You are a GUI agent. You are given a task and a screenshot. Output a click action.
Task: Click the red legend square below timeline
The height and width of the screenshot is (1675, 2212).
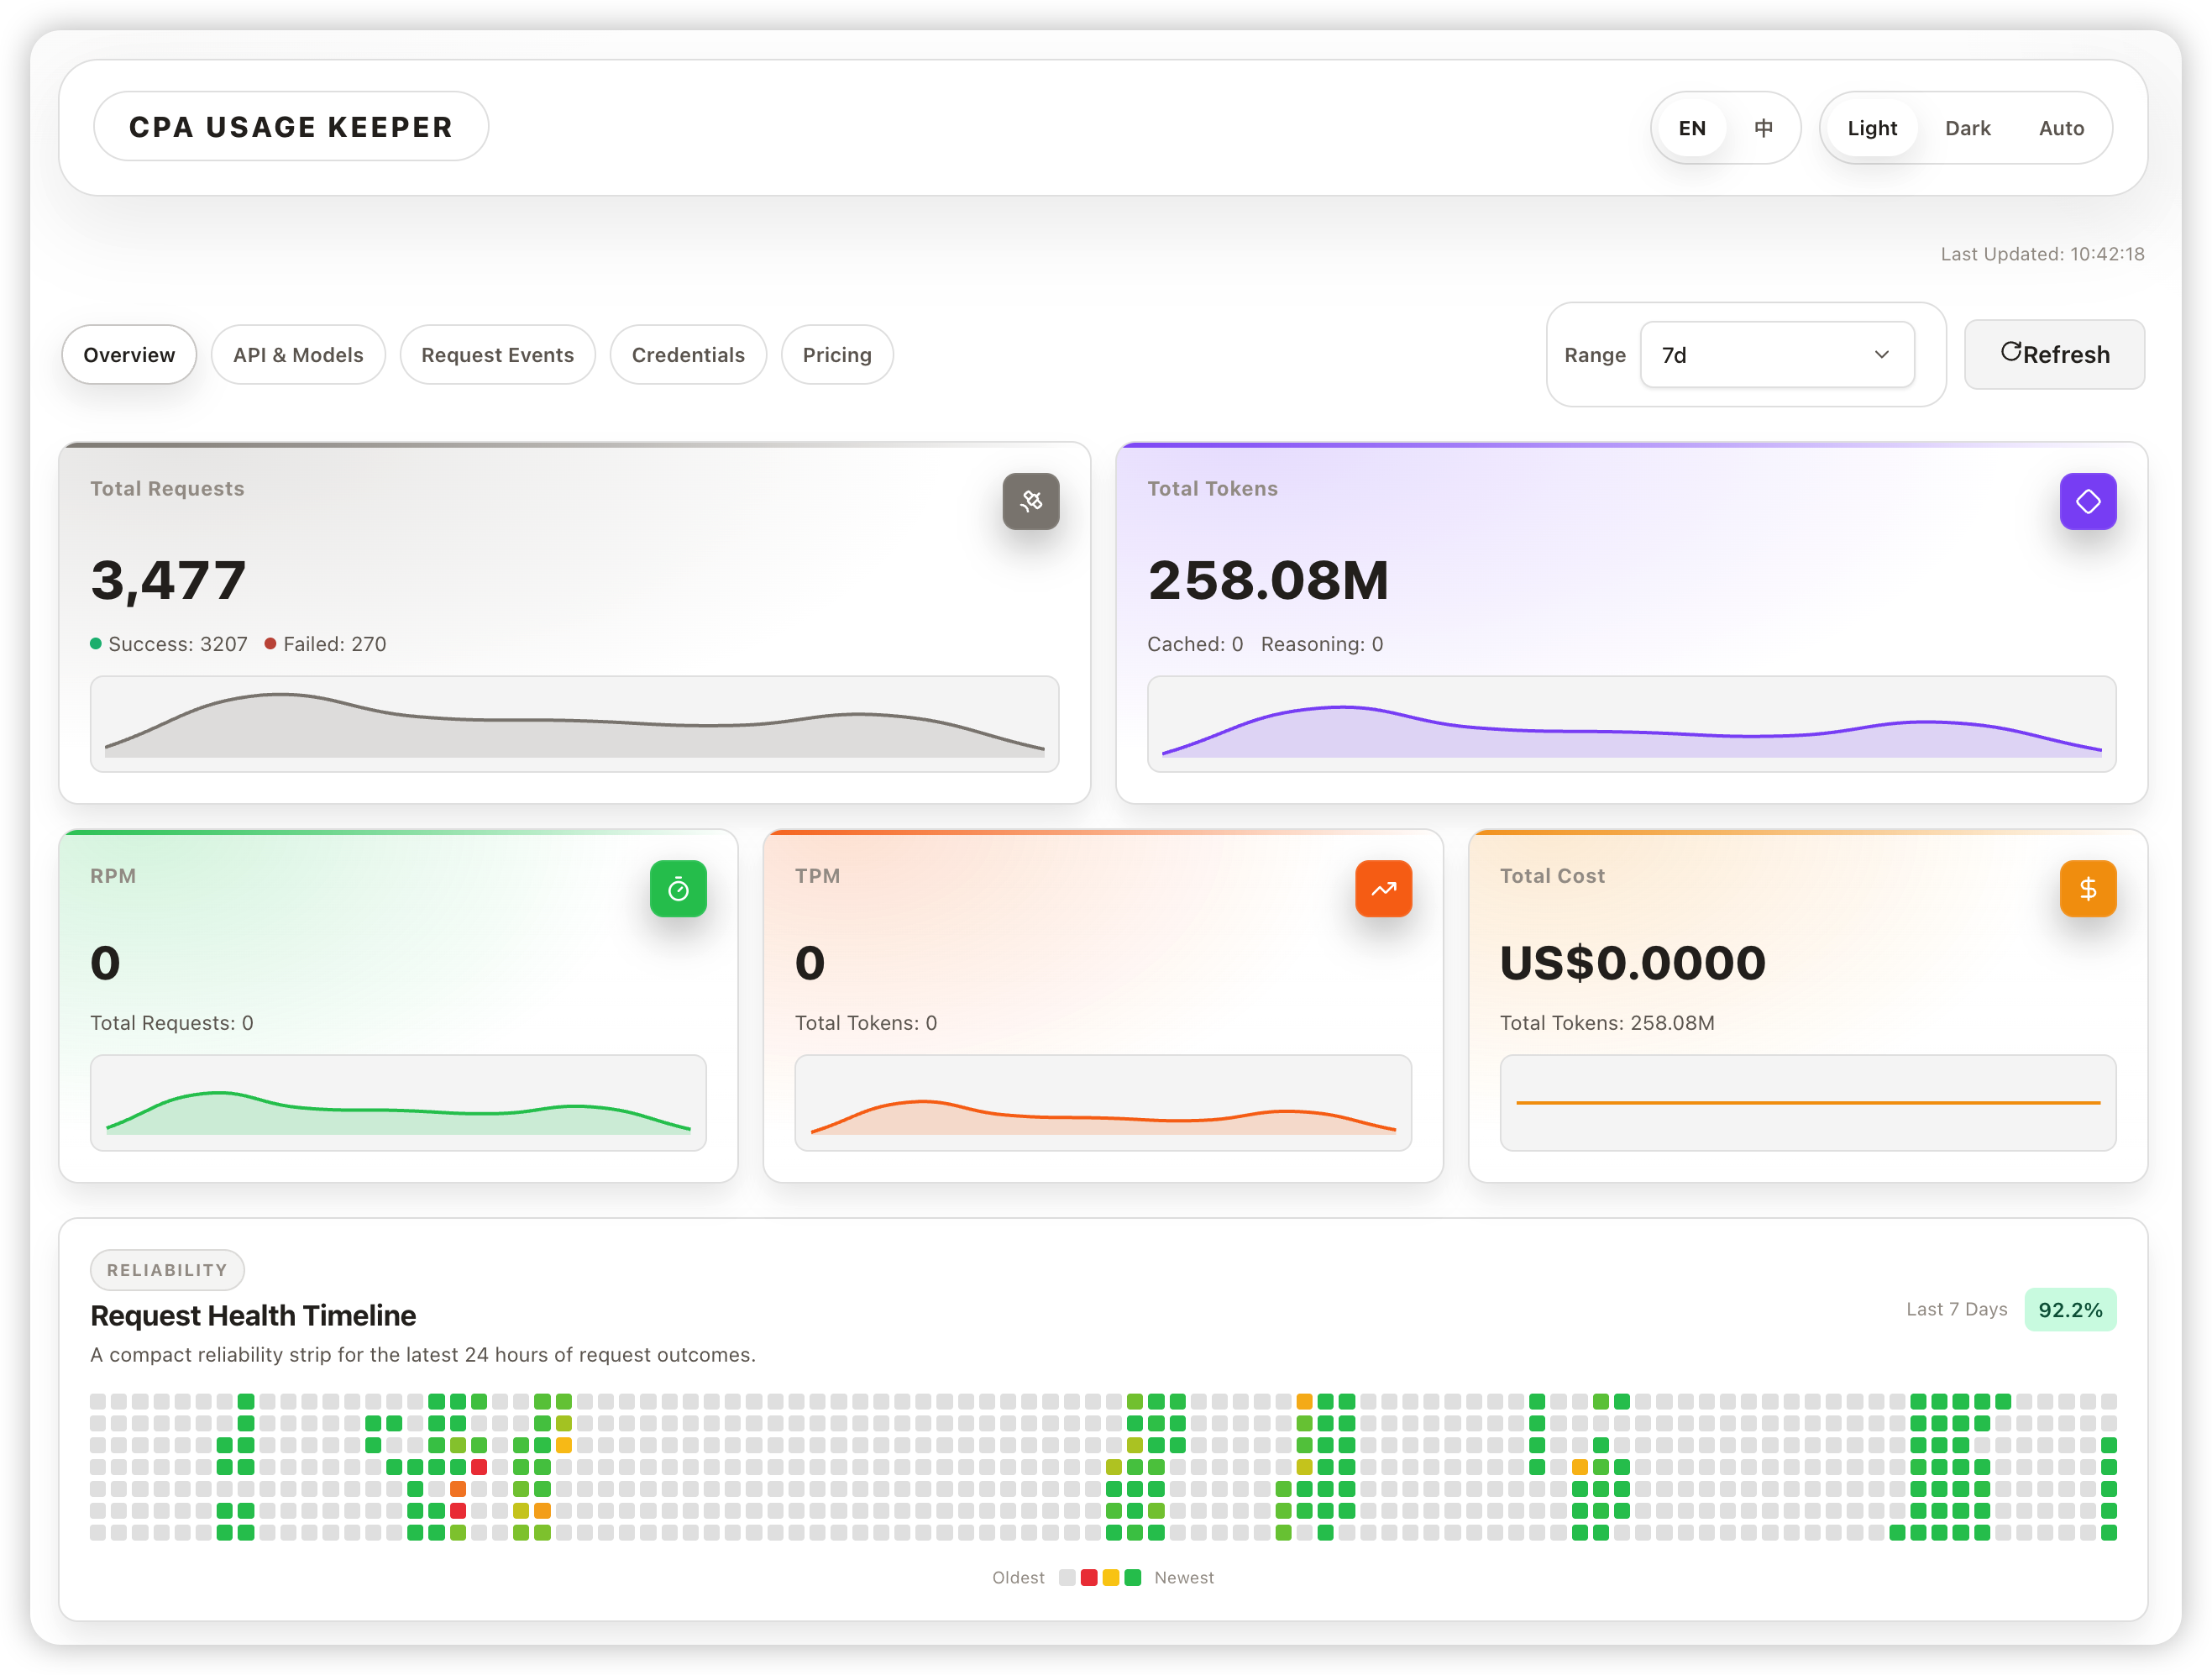pyautogui.click(x=1089, y=1577)
